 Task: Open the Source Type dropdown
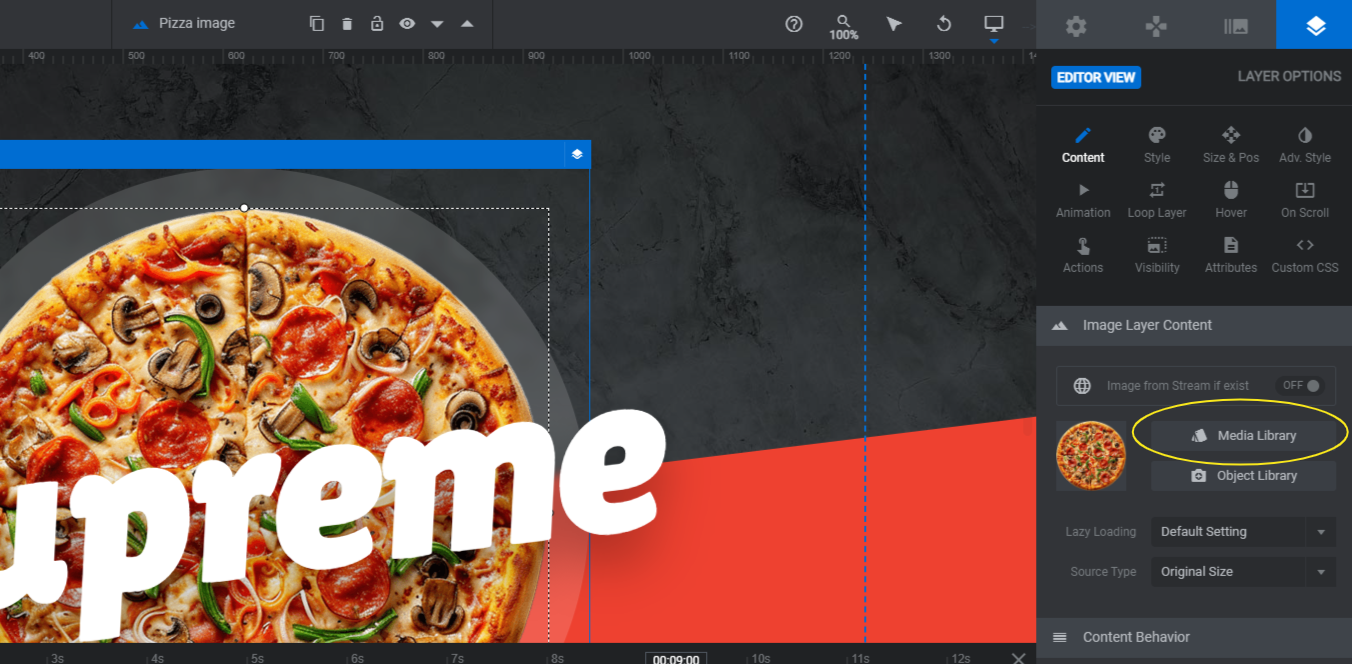click(x=1243, y=572)
